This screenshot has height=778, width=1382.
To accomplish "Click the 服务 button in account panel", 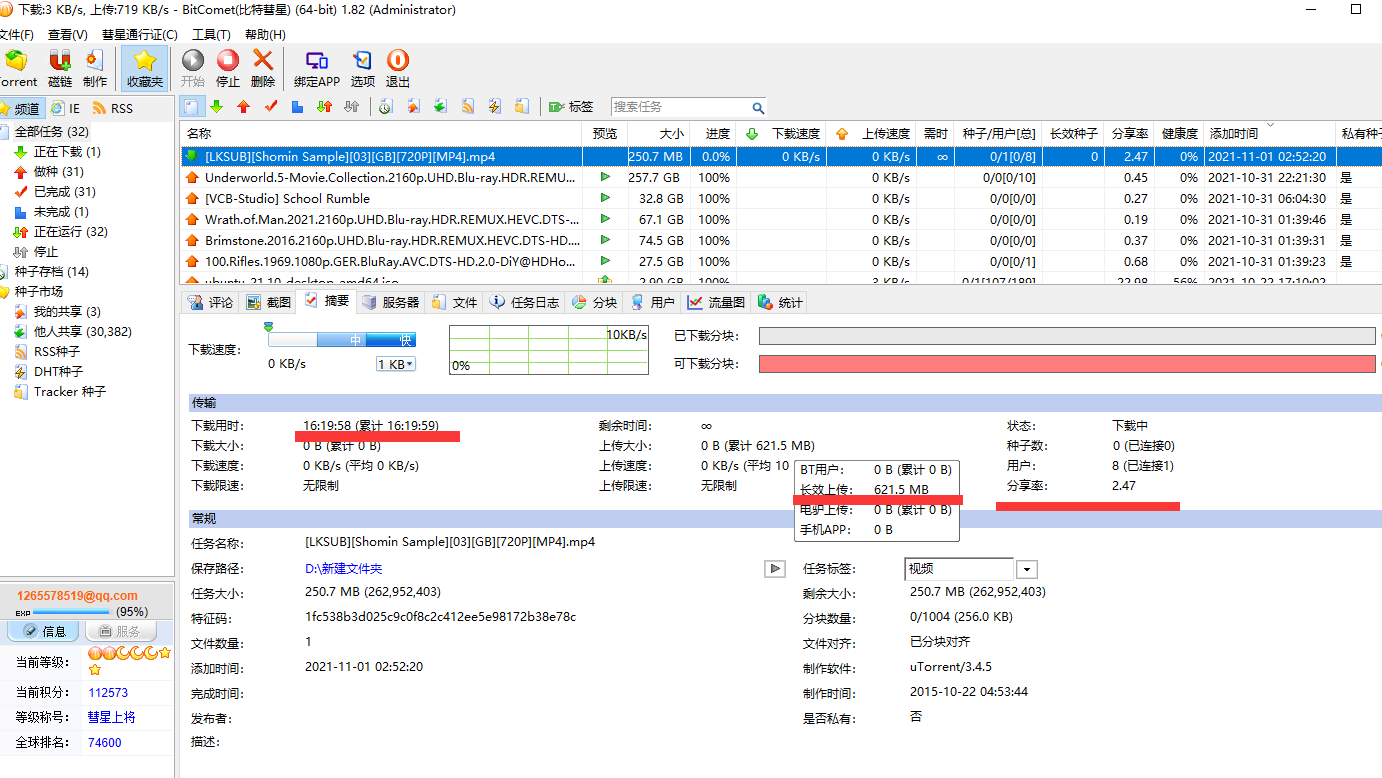I will [120, 631].
